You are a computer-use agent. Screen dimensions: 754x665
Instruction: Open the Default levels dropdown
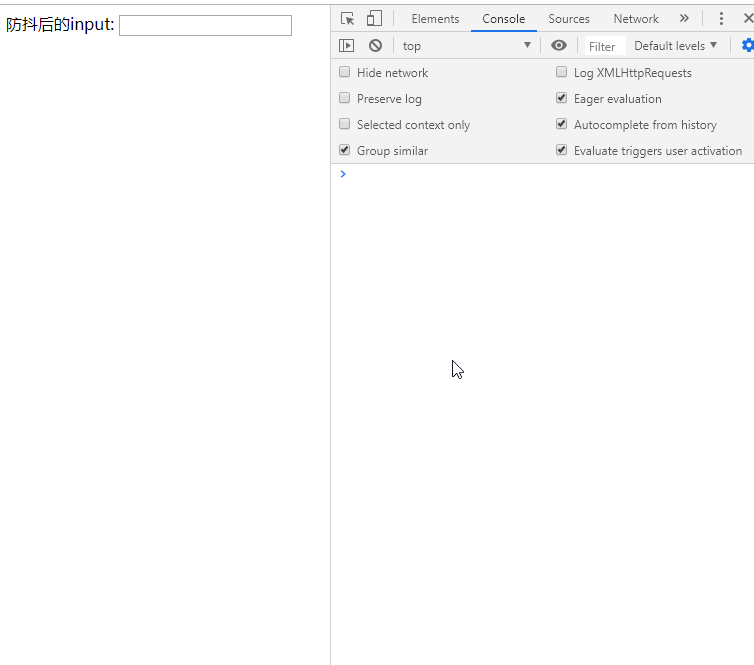point(676,46)
